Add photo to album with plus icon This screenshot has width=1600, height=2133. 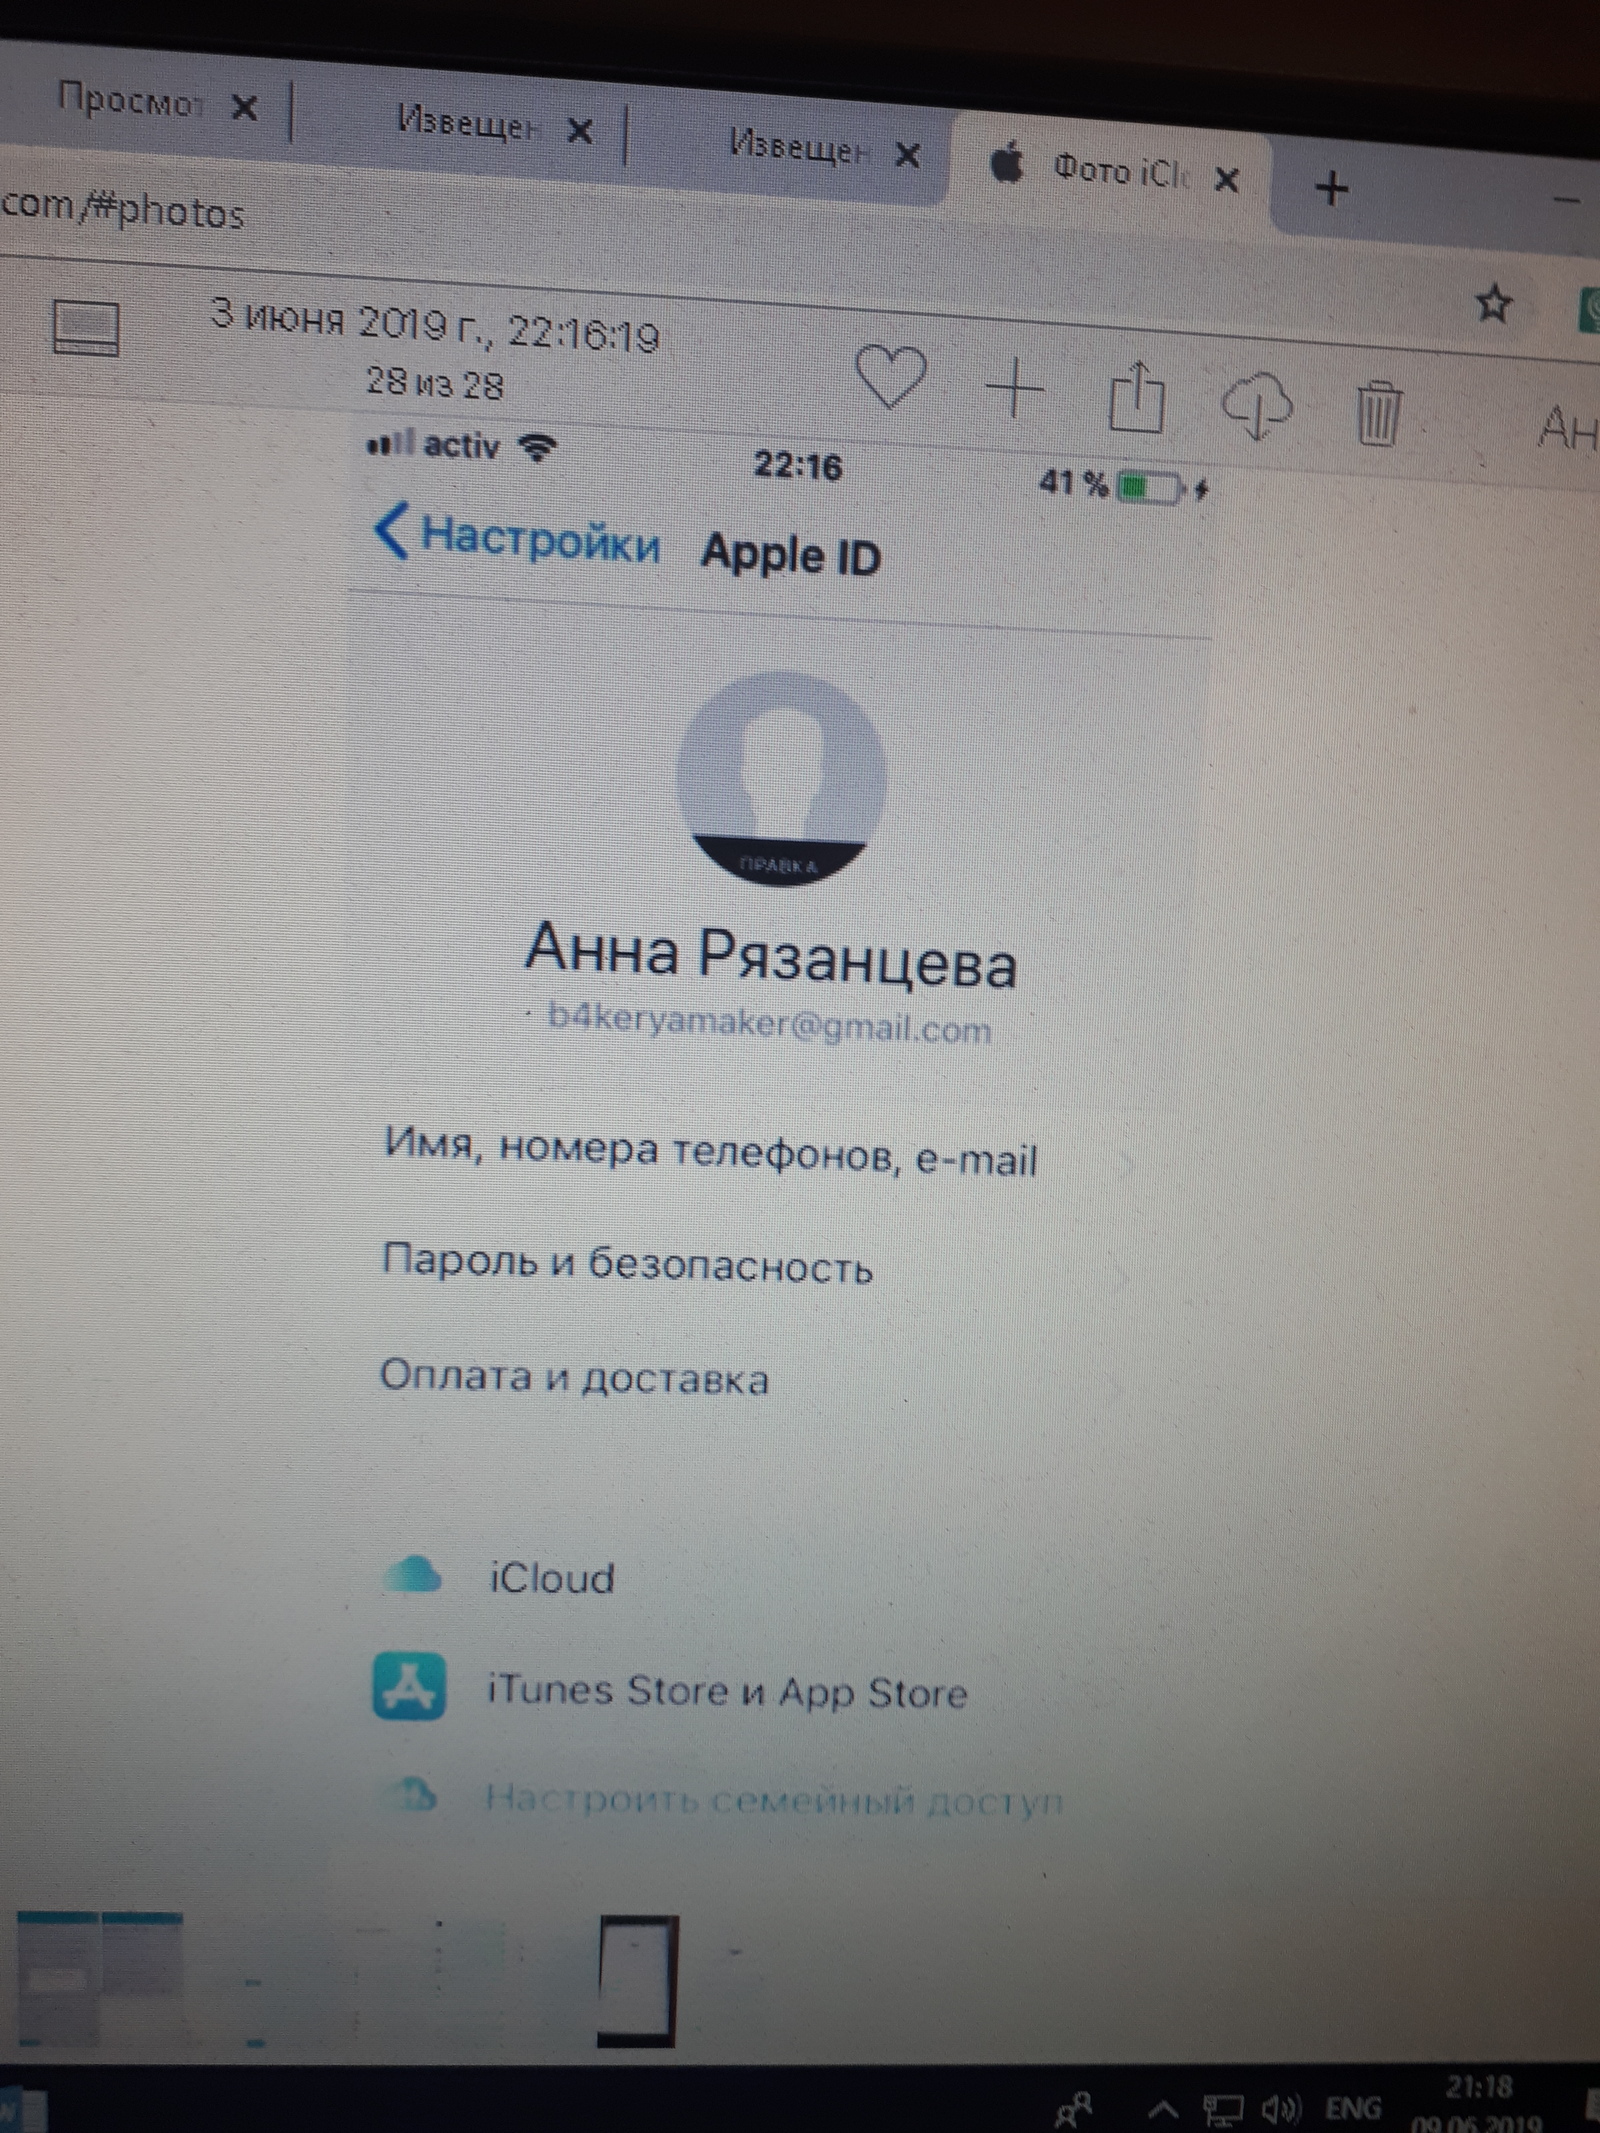click(x=1015, y=388)
